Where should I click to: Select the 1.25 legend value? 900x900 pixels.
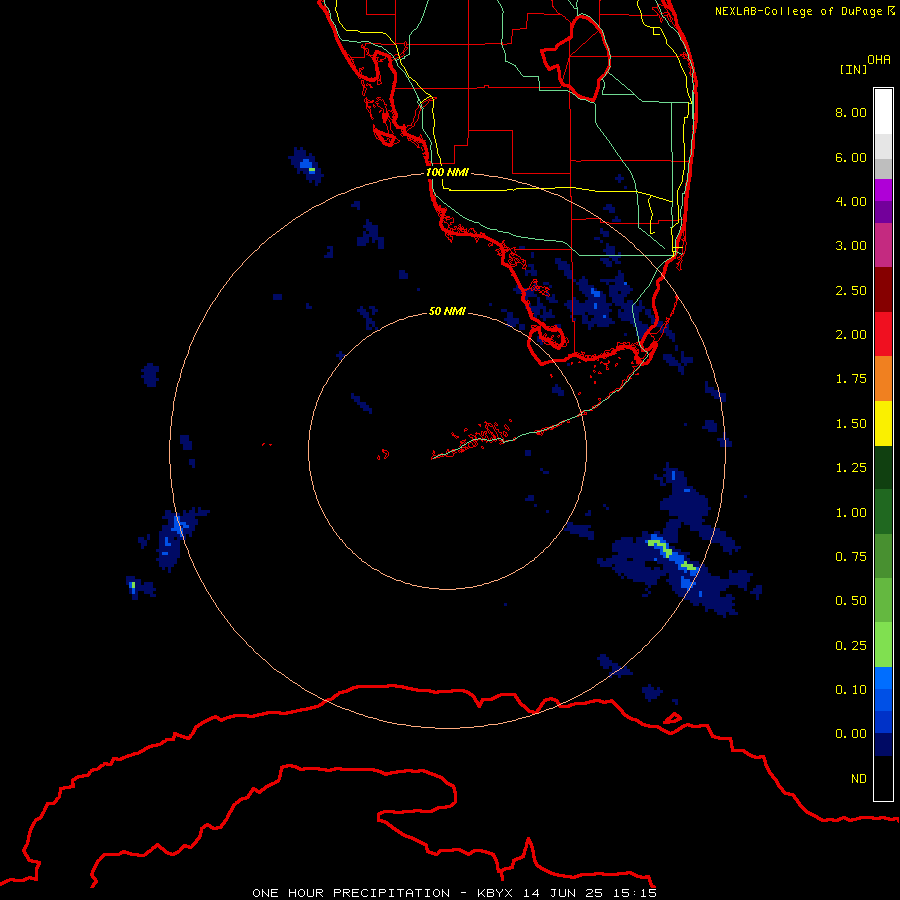click(851, 468)
